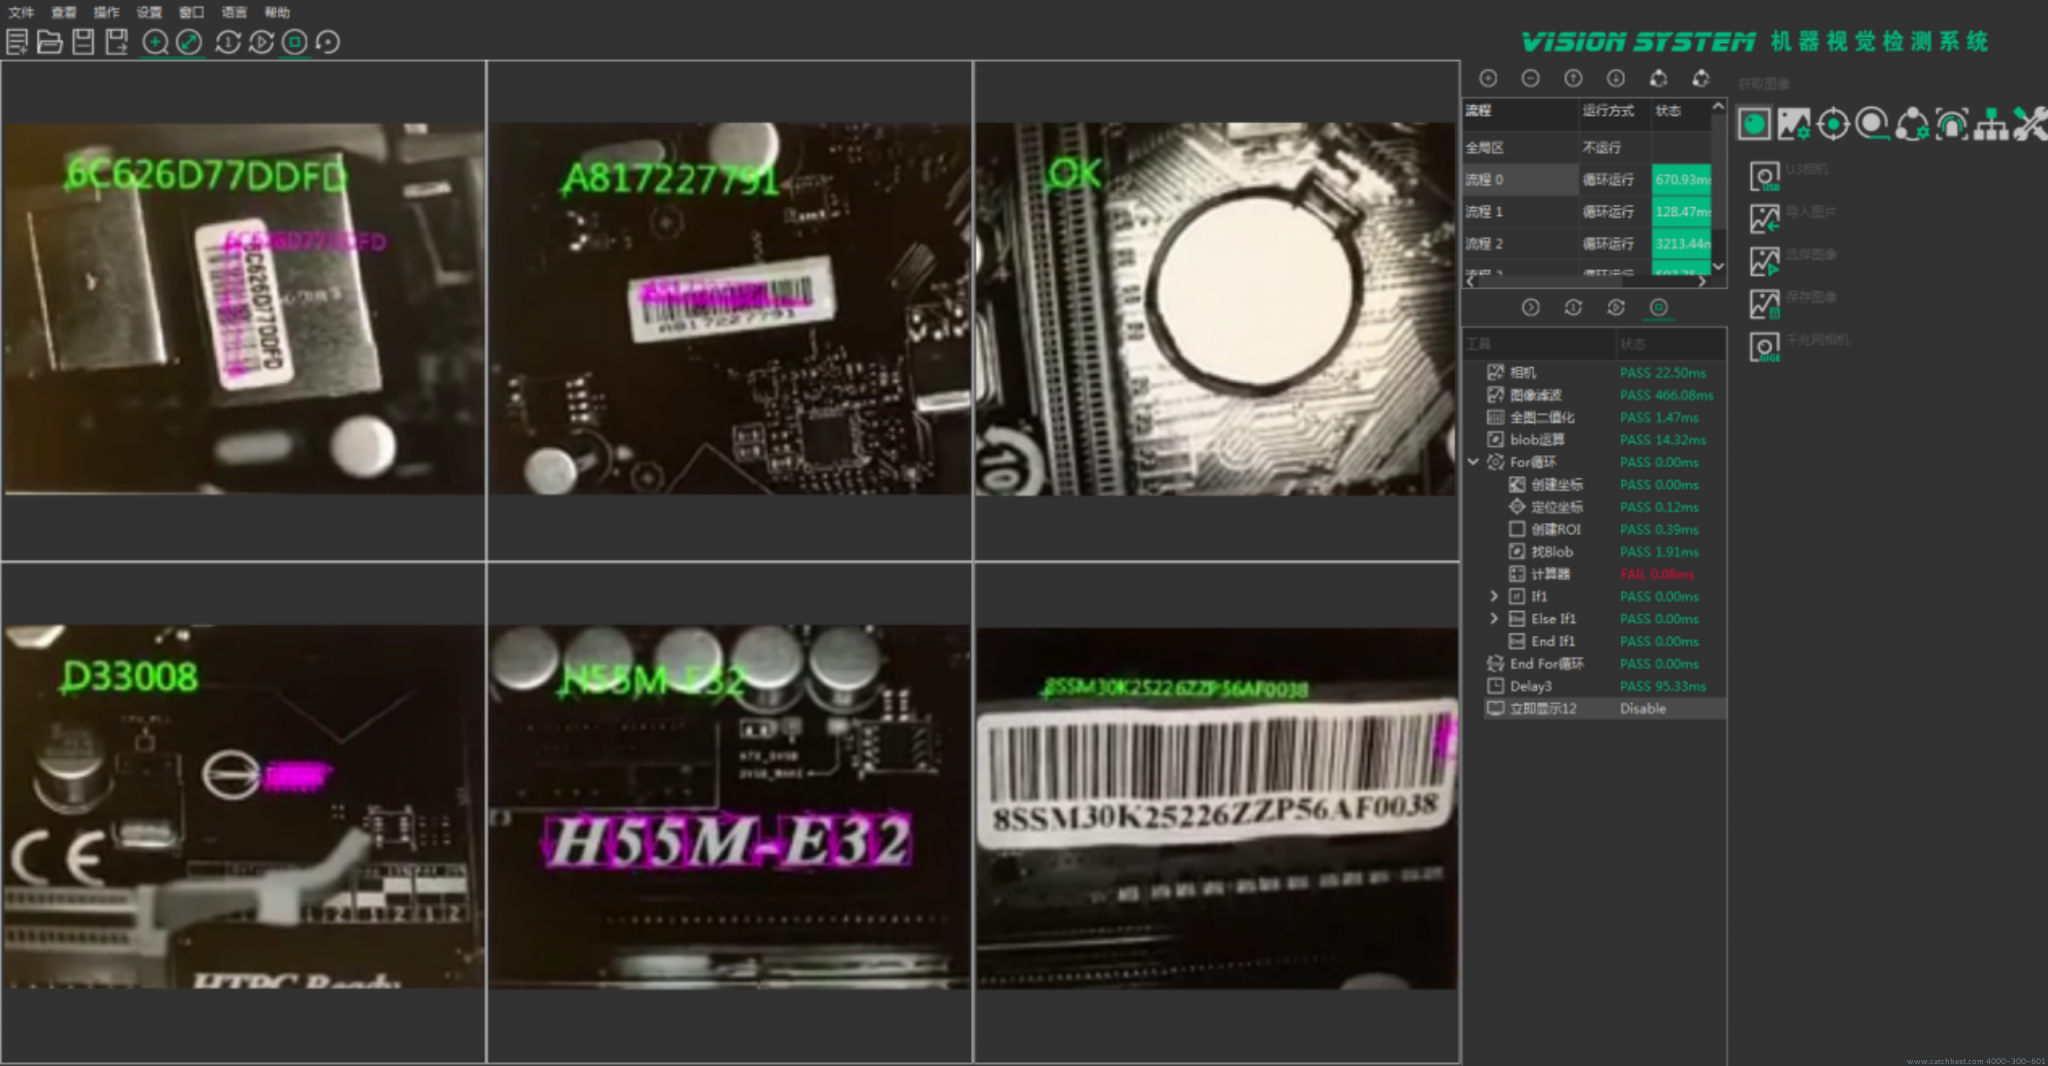Click the fit-to-window diagonal arrows icon
Viewport: 2048px width, 1066px height.
(189, 42)
